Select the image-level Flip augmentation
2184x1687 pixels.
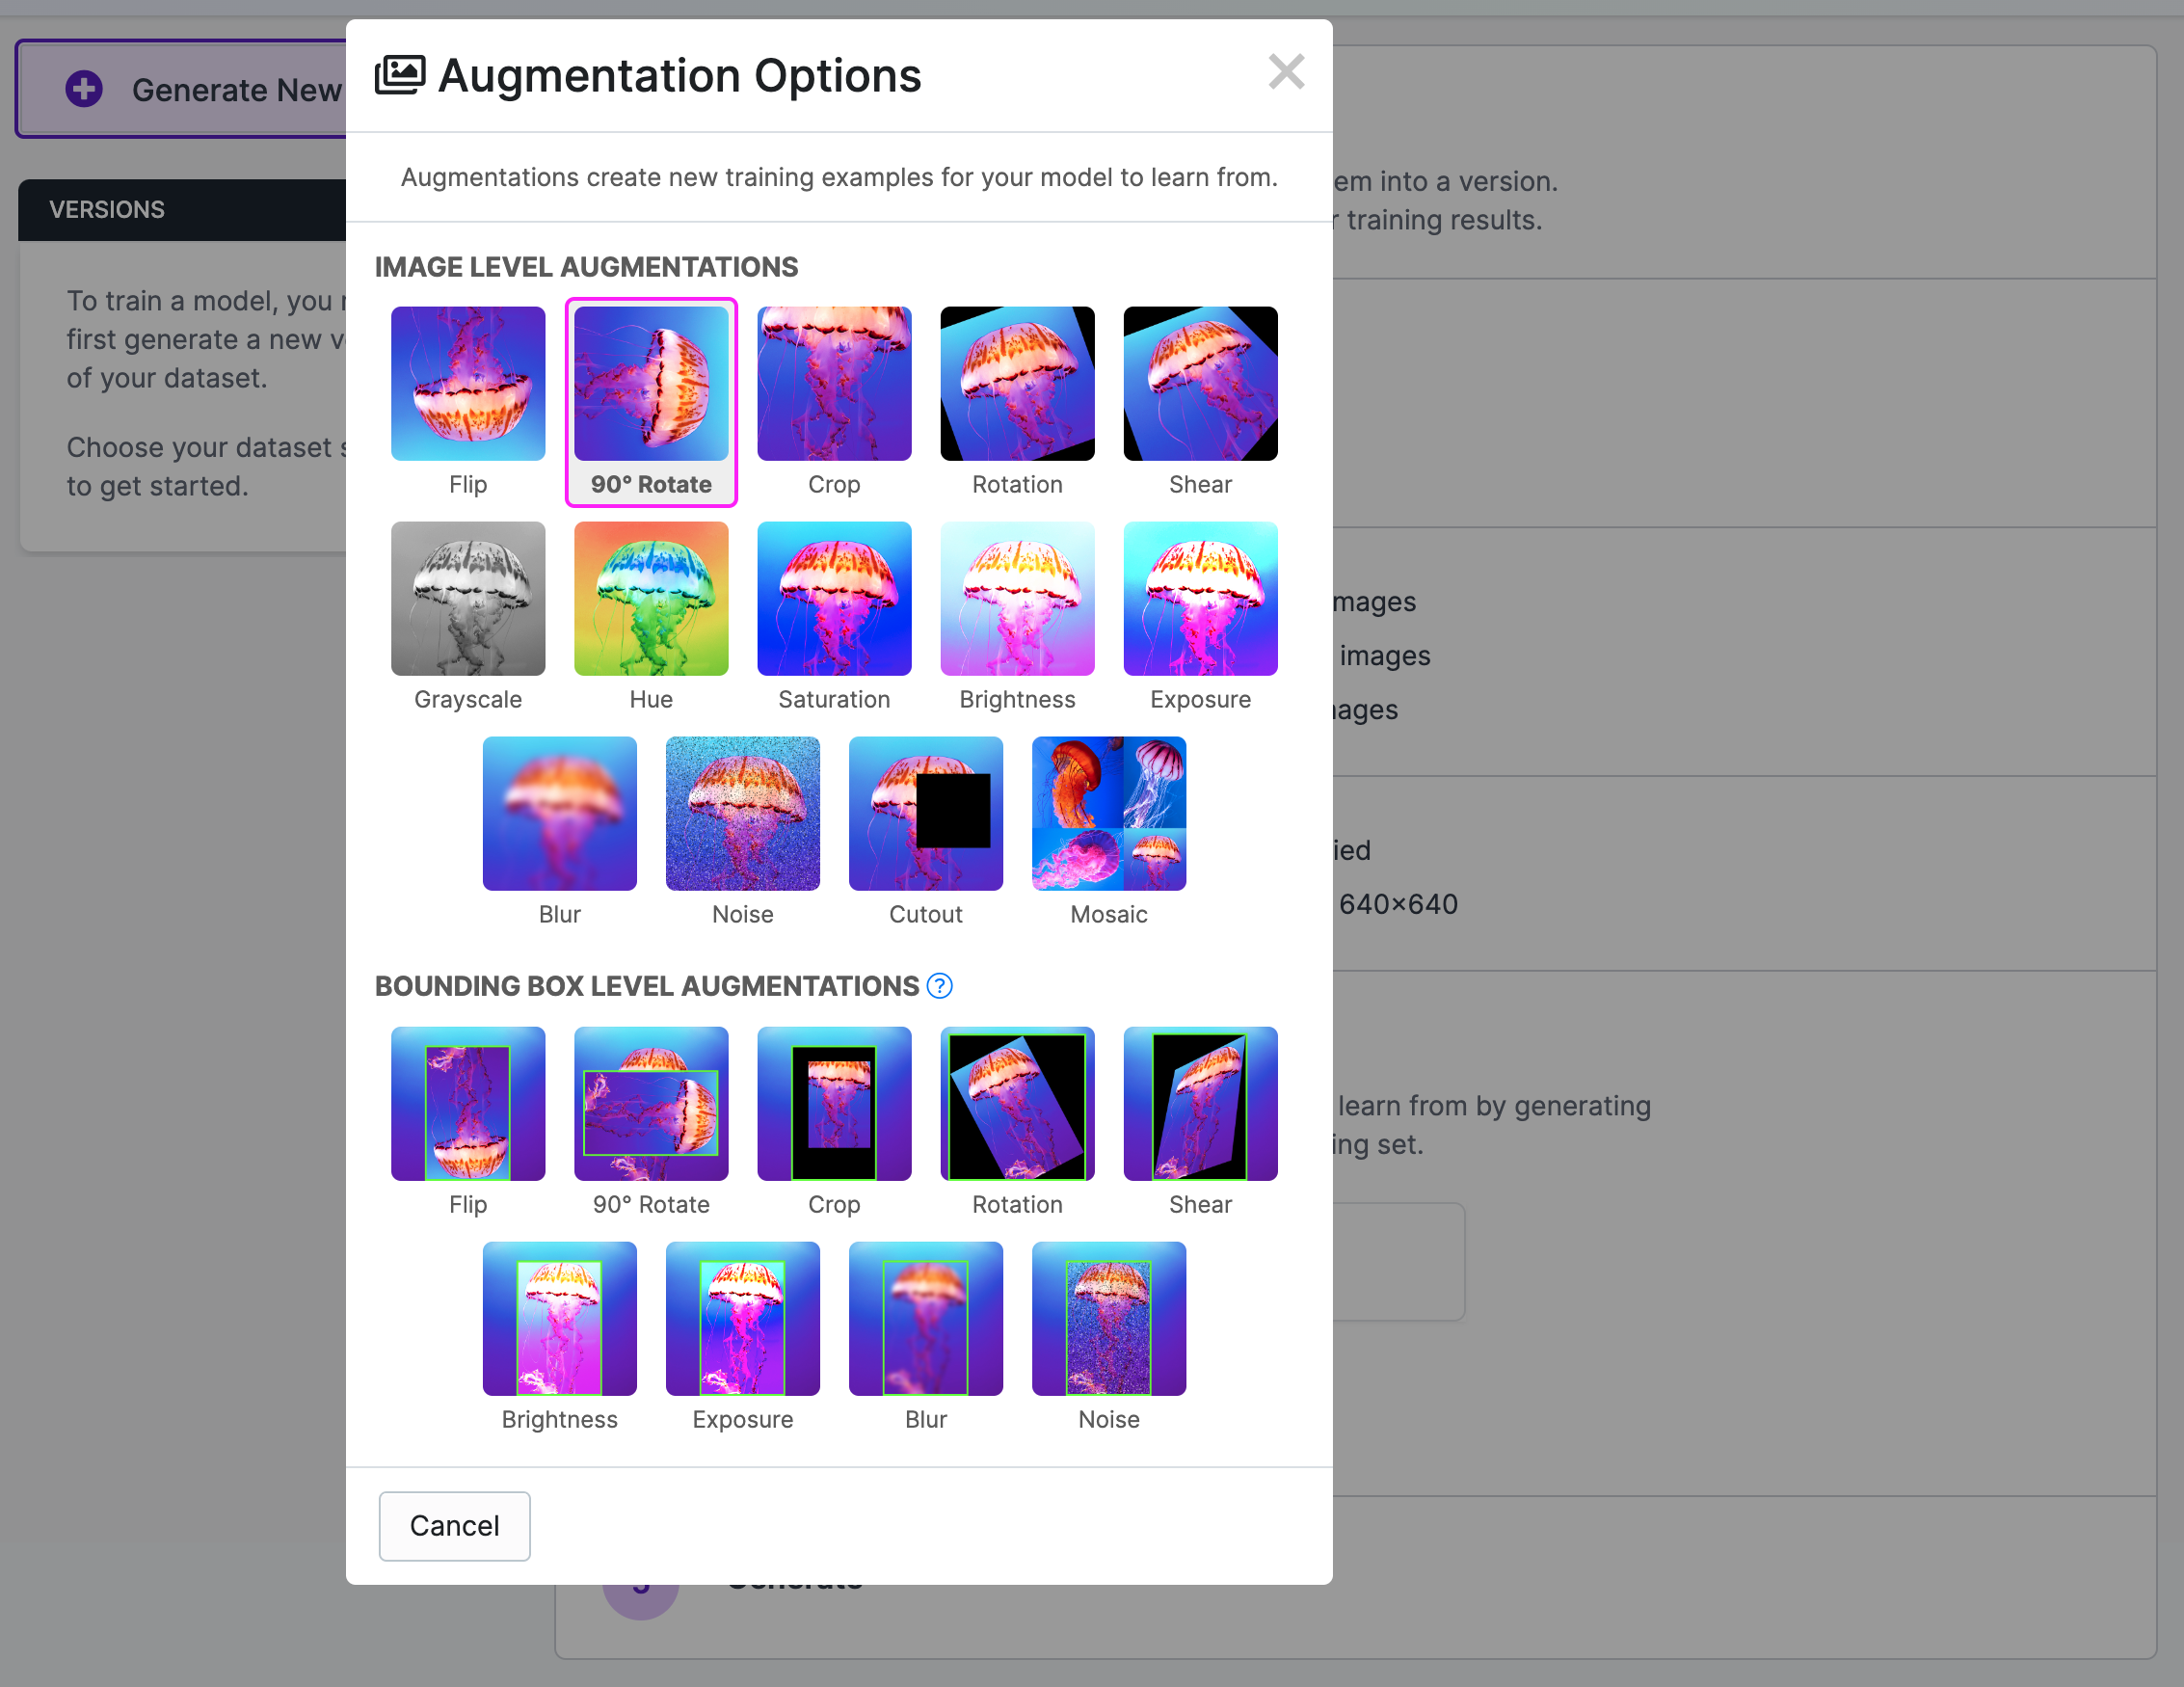point(467,384)
